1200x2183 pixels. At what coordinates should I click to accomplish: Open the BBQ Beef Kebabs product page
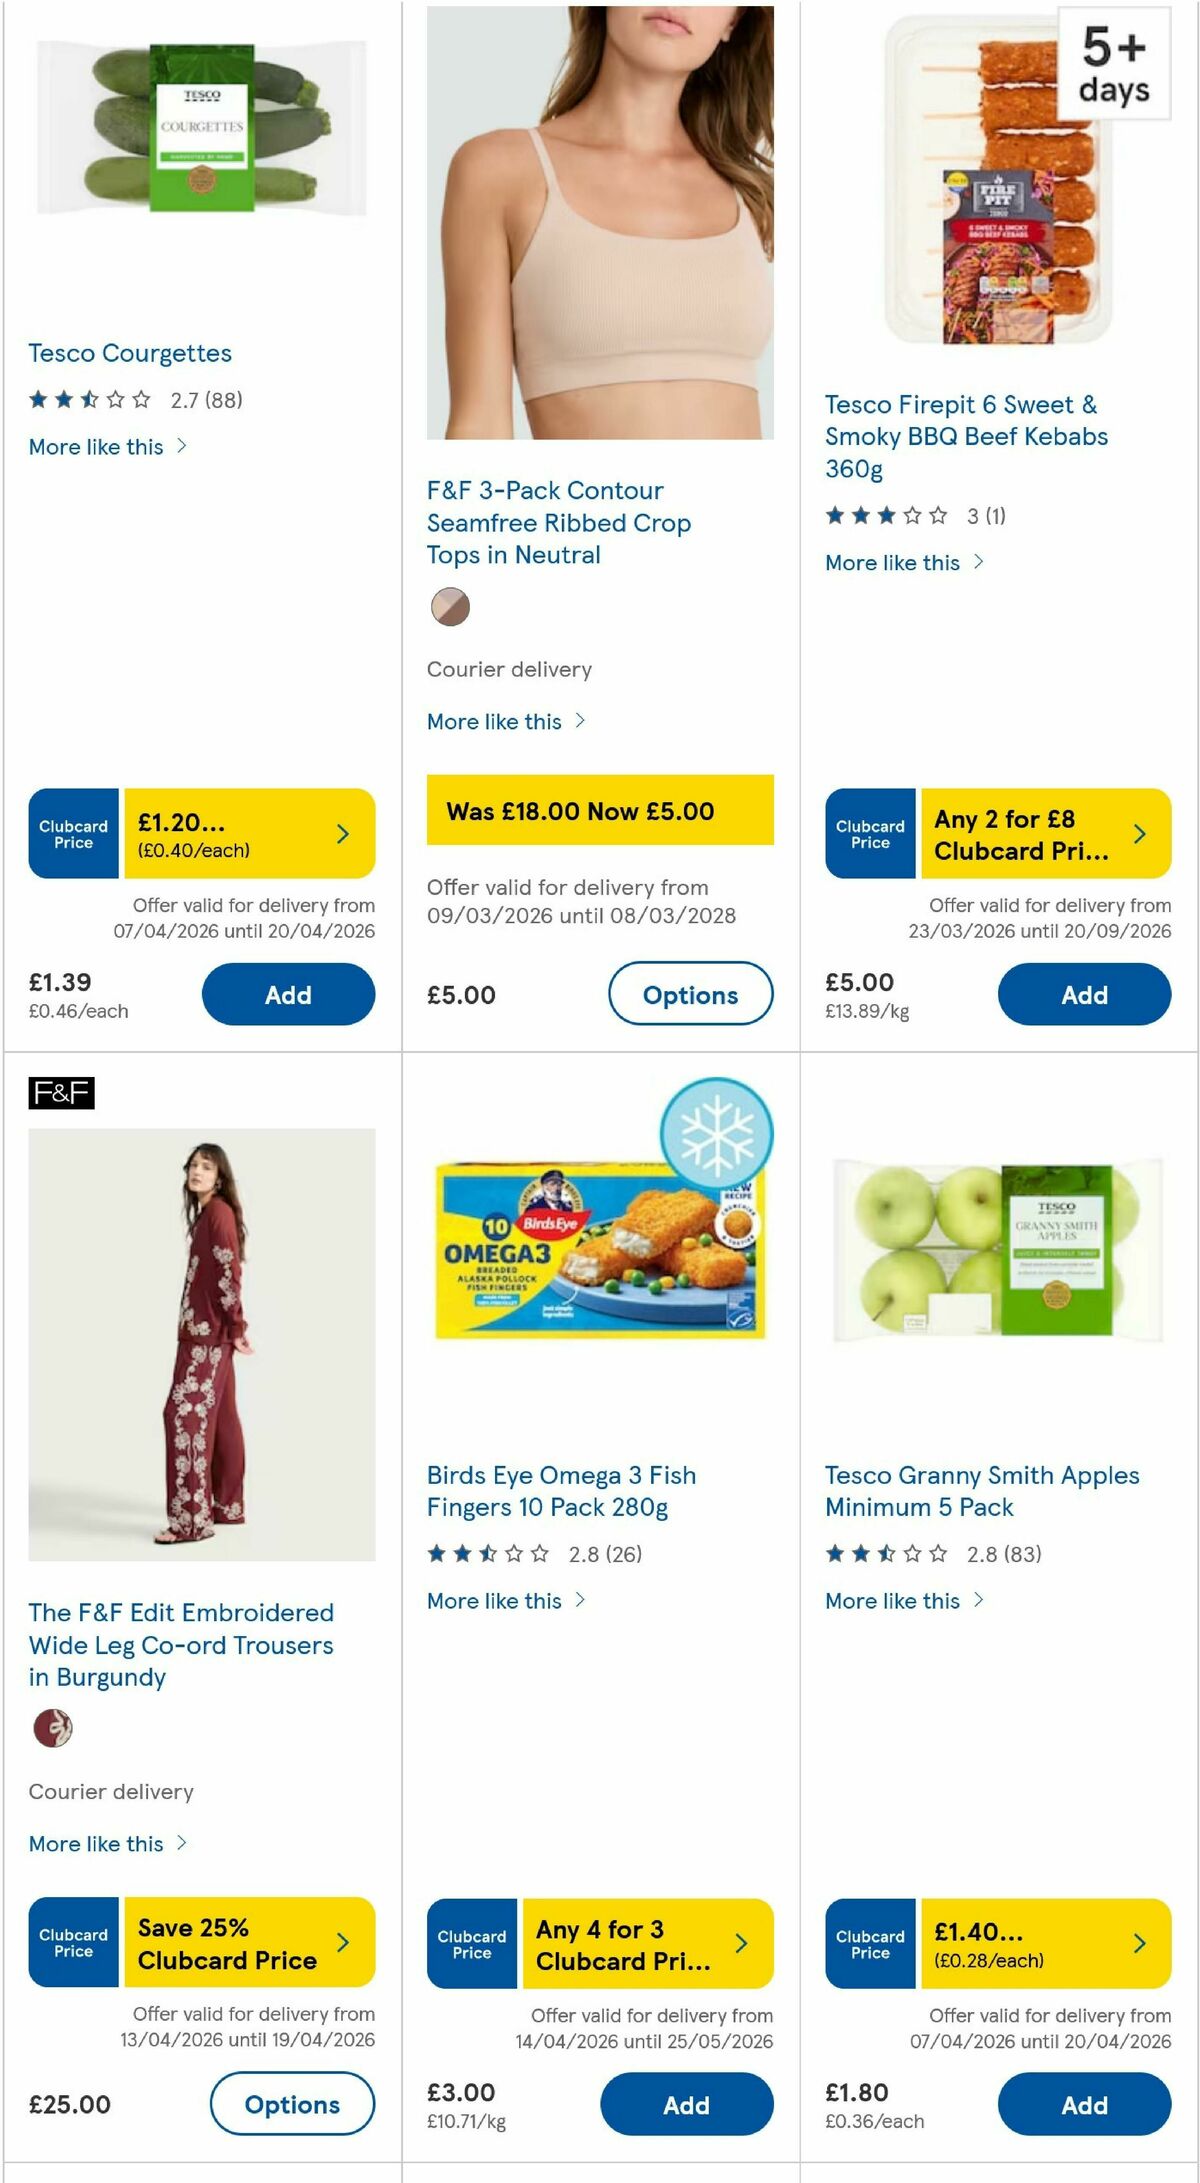coord(965,435)
